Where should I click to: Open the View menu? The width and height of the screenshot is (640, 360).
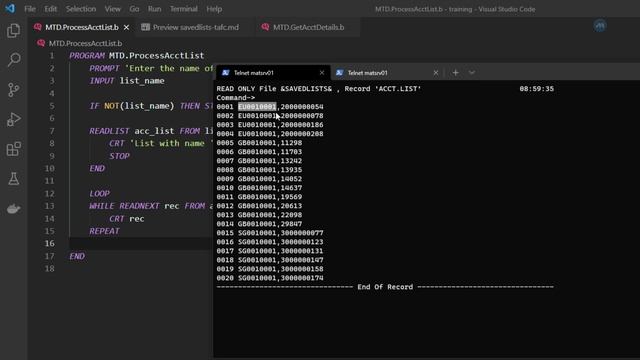113,9
